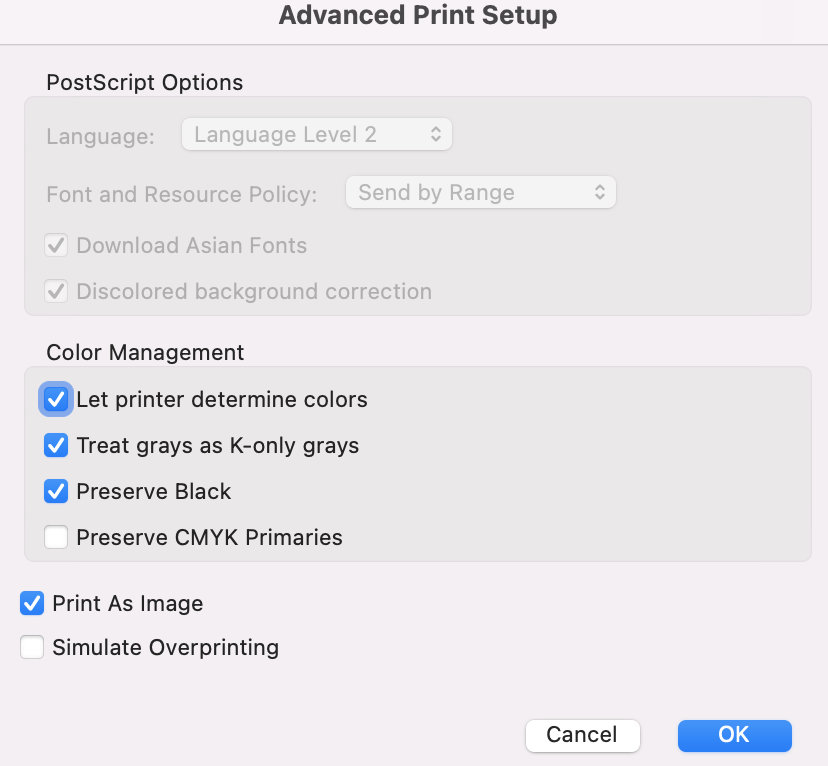
Task: Toggle the Let printer determine colors checkbox
Action: (56, 400)
